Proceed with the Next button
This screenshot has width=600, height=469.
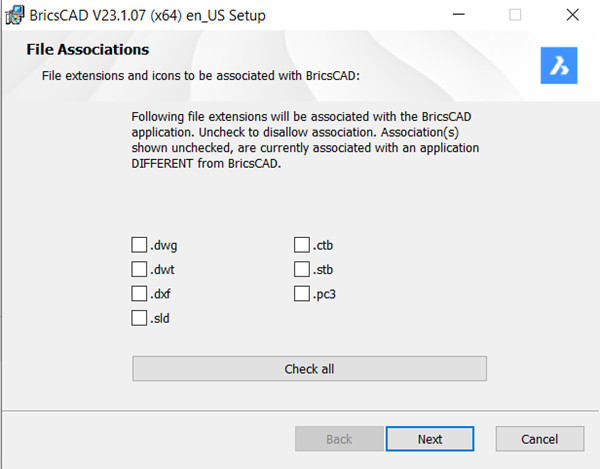coord(430,439)
